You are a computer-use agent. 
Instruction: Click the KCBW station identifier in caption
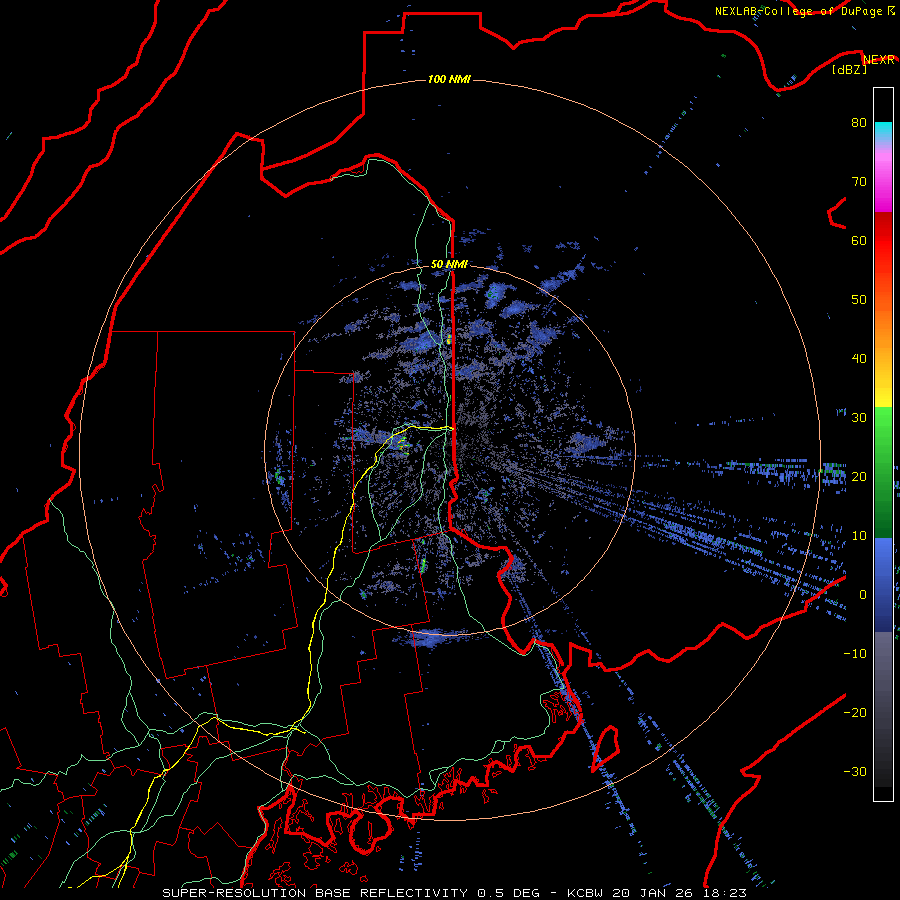coord(587,893)
